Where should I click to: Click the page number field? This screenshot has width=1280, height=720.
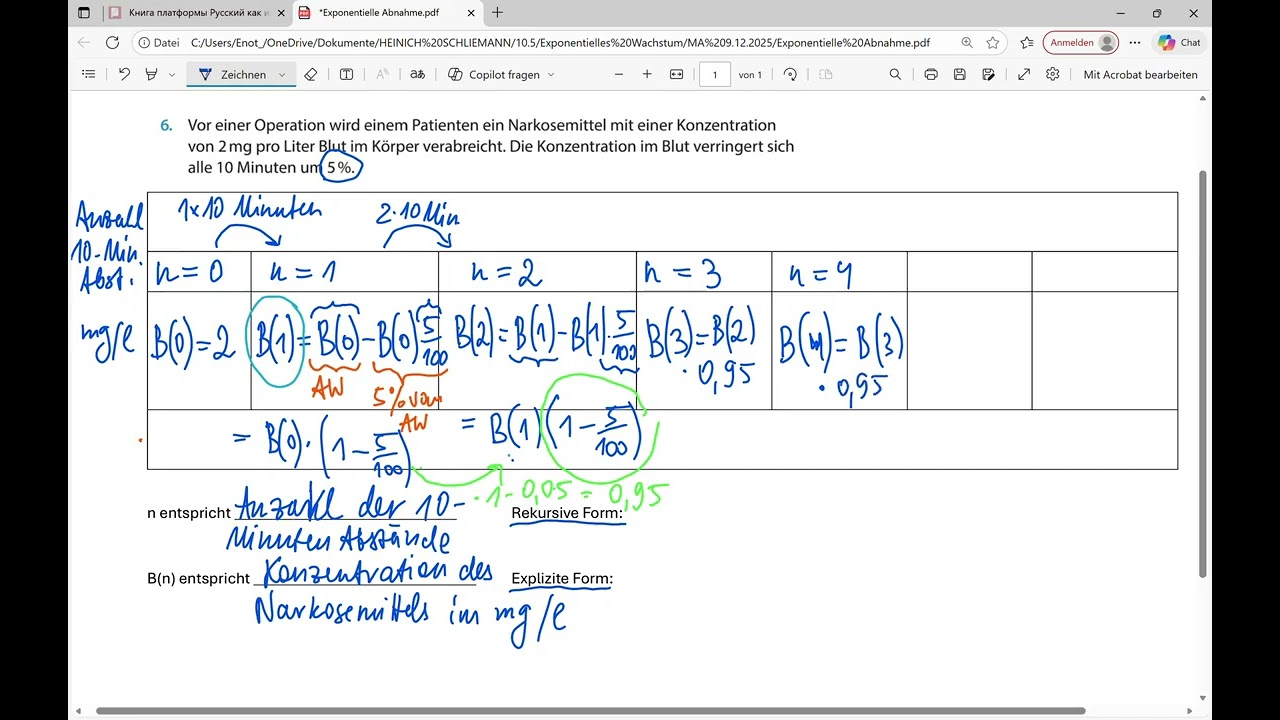click(x=715, y=74)
